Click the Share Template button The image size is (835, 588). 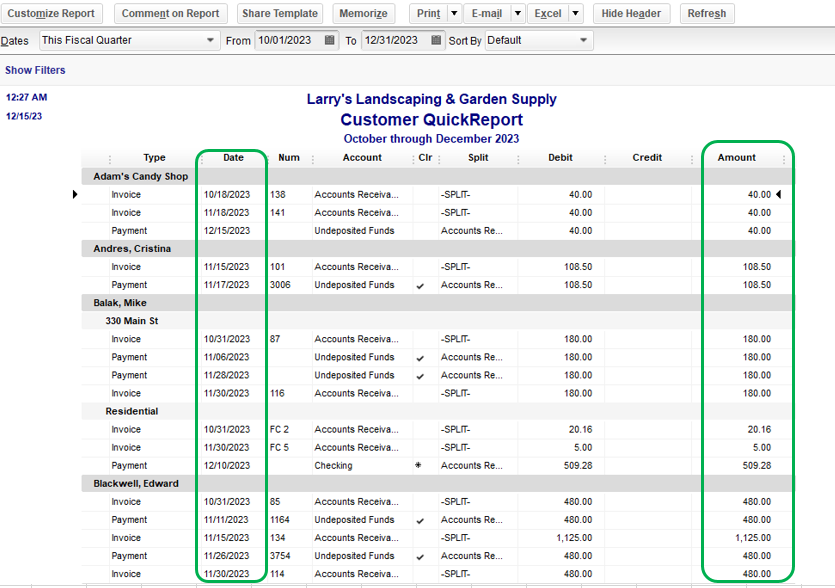click(280, 13)
